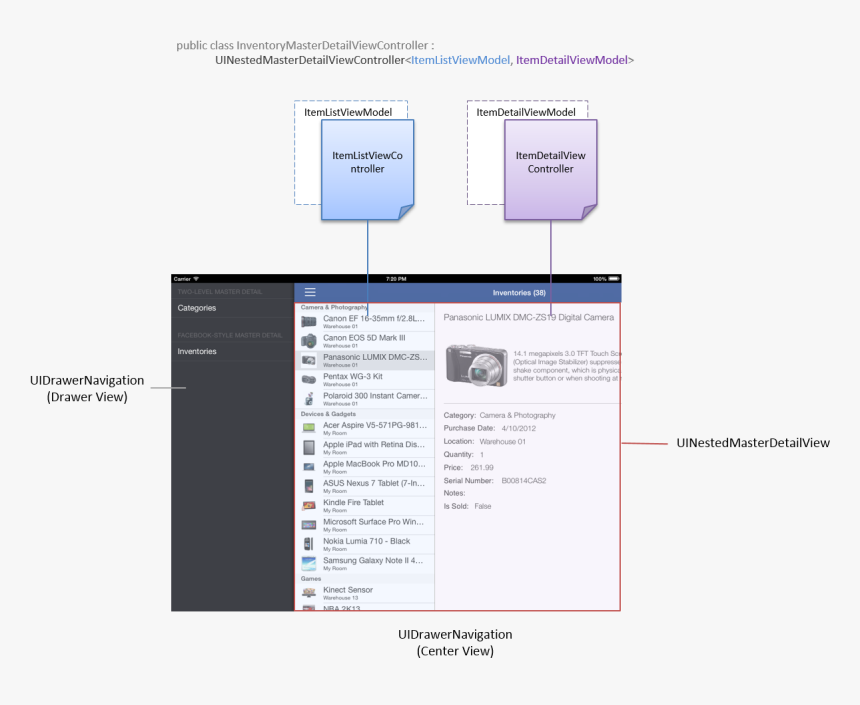The height and width of the screenshot is (705, 860).
Task: Click the Canon EOS 5D camera thumbnail
Action: click(309, 341)
